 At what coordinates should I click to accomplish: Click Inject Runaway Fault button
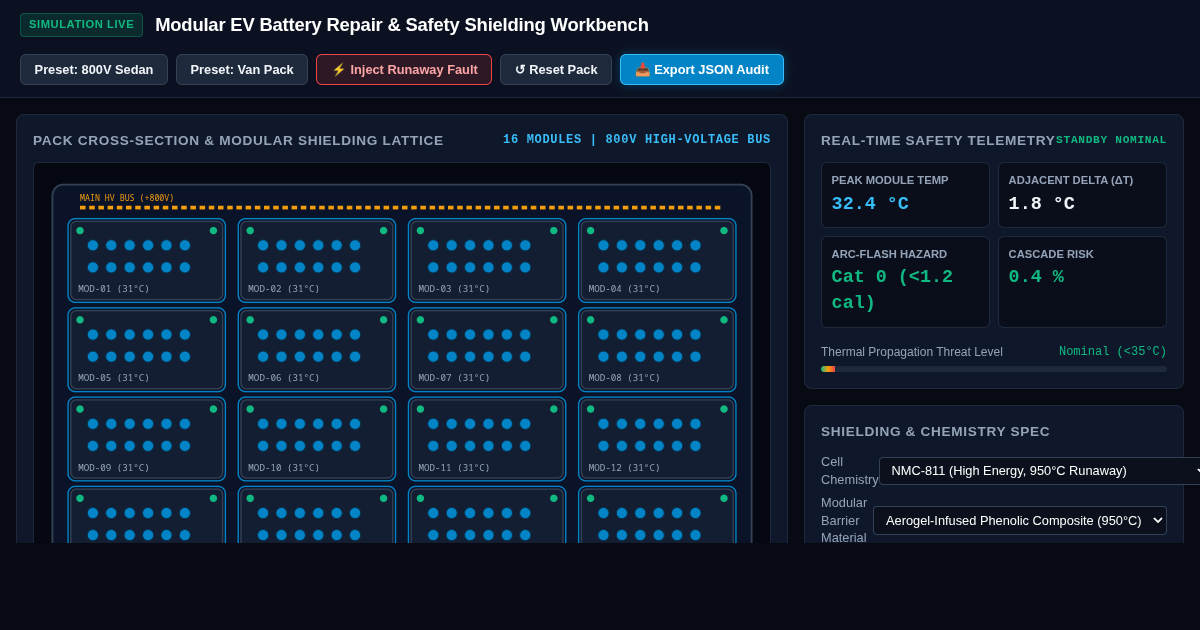coord(404,70)
